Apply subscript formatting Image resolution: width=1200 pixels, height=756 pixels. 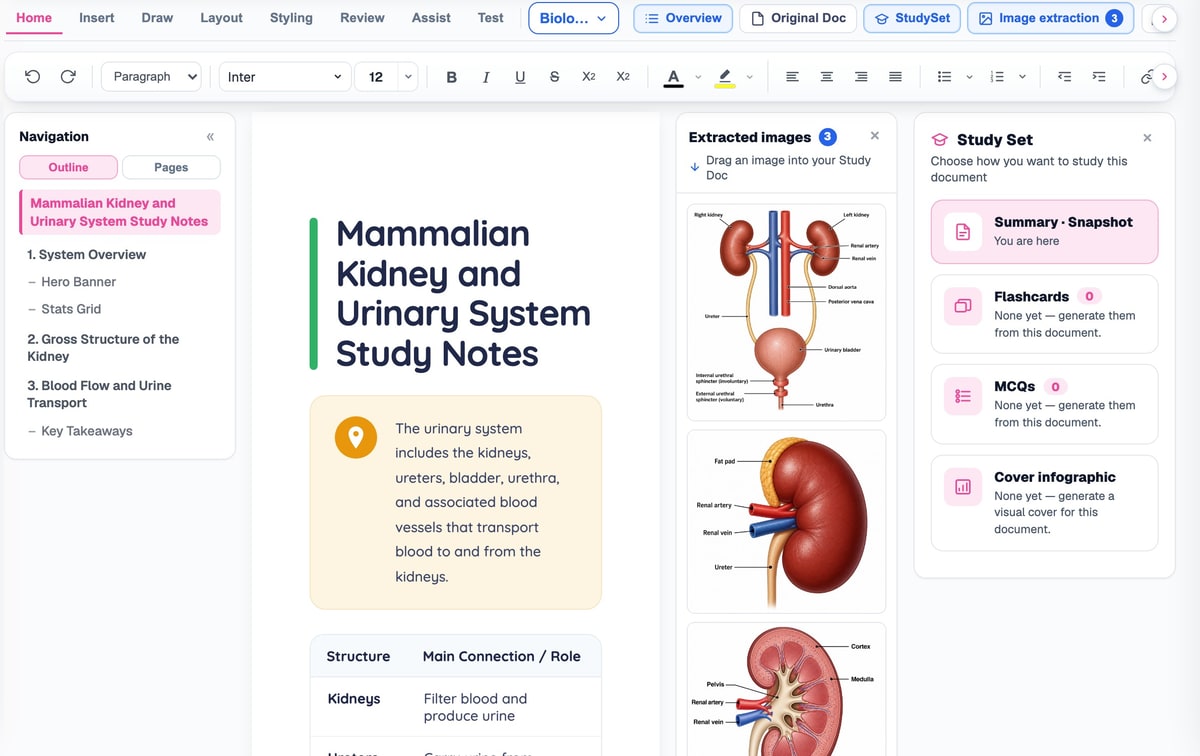tap(589, 77)
